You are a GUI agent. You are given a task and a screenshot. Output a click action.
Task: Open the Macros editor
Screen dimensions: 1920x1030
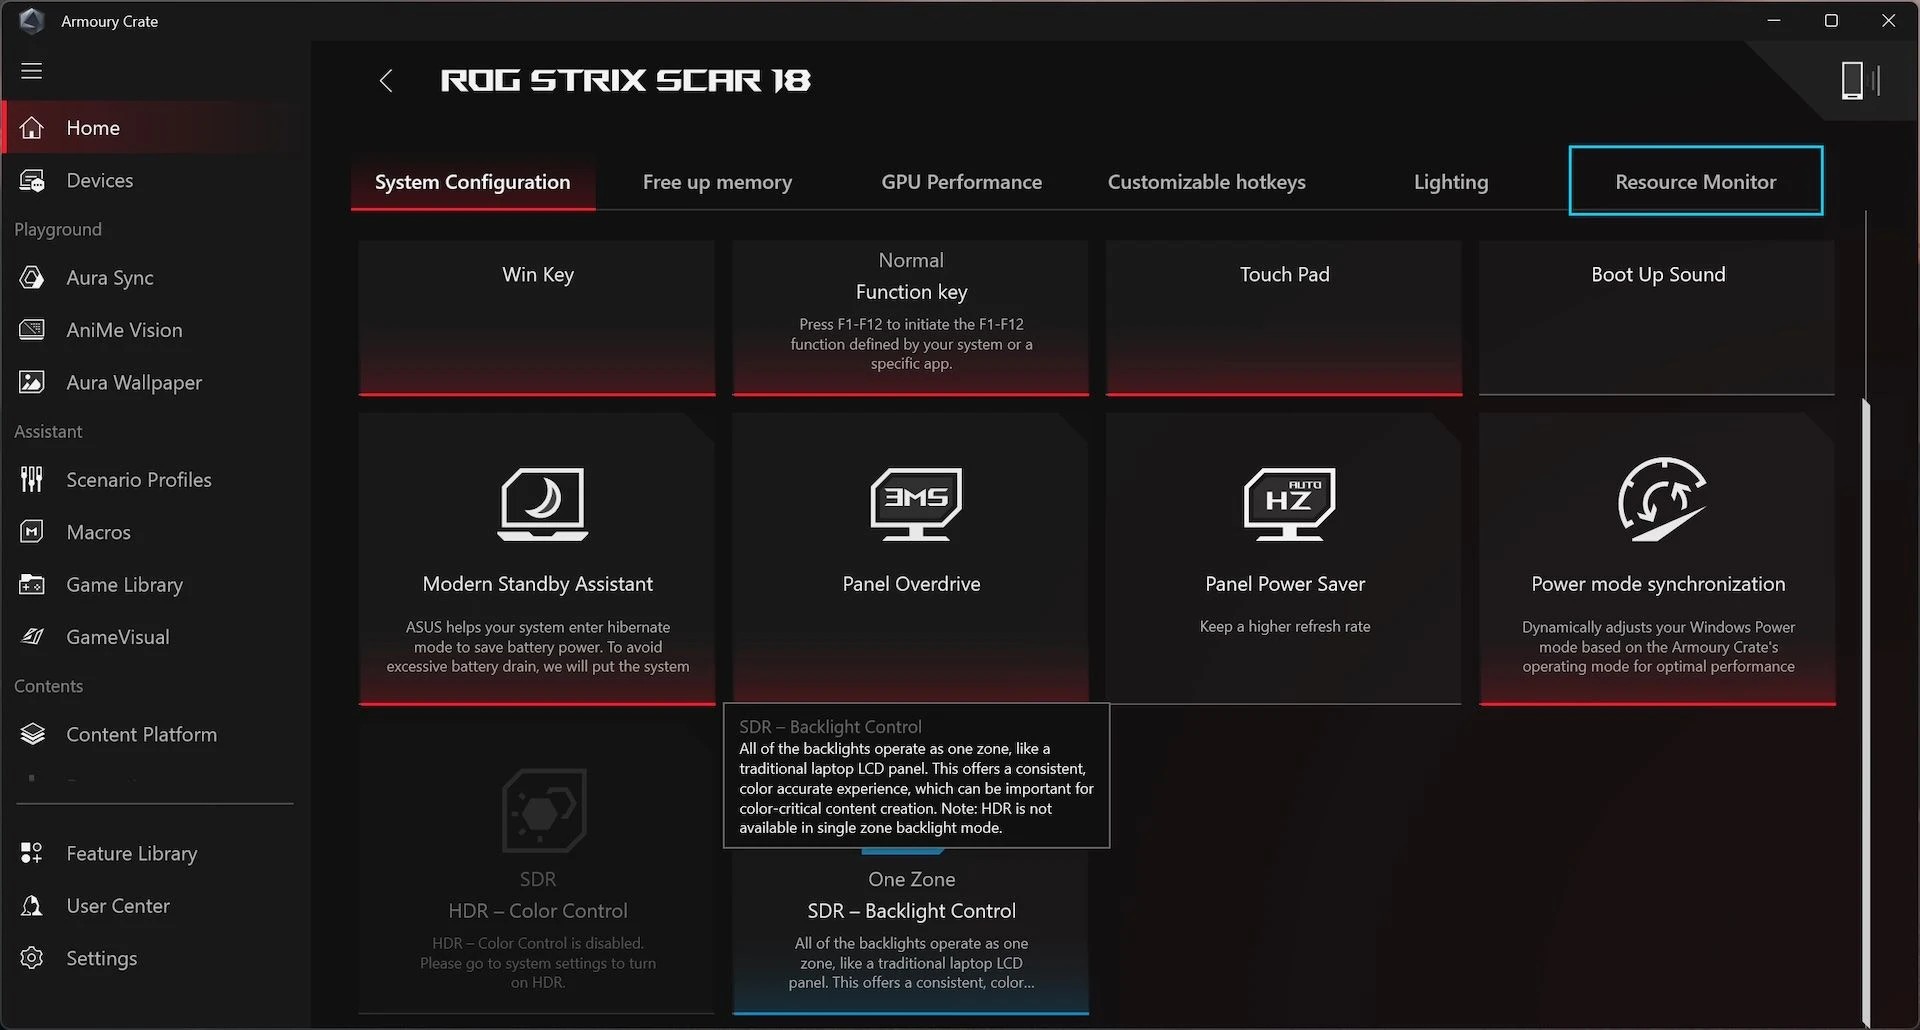click(x=97, y=531)
